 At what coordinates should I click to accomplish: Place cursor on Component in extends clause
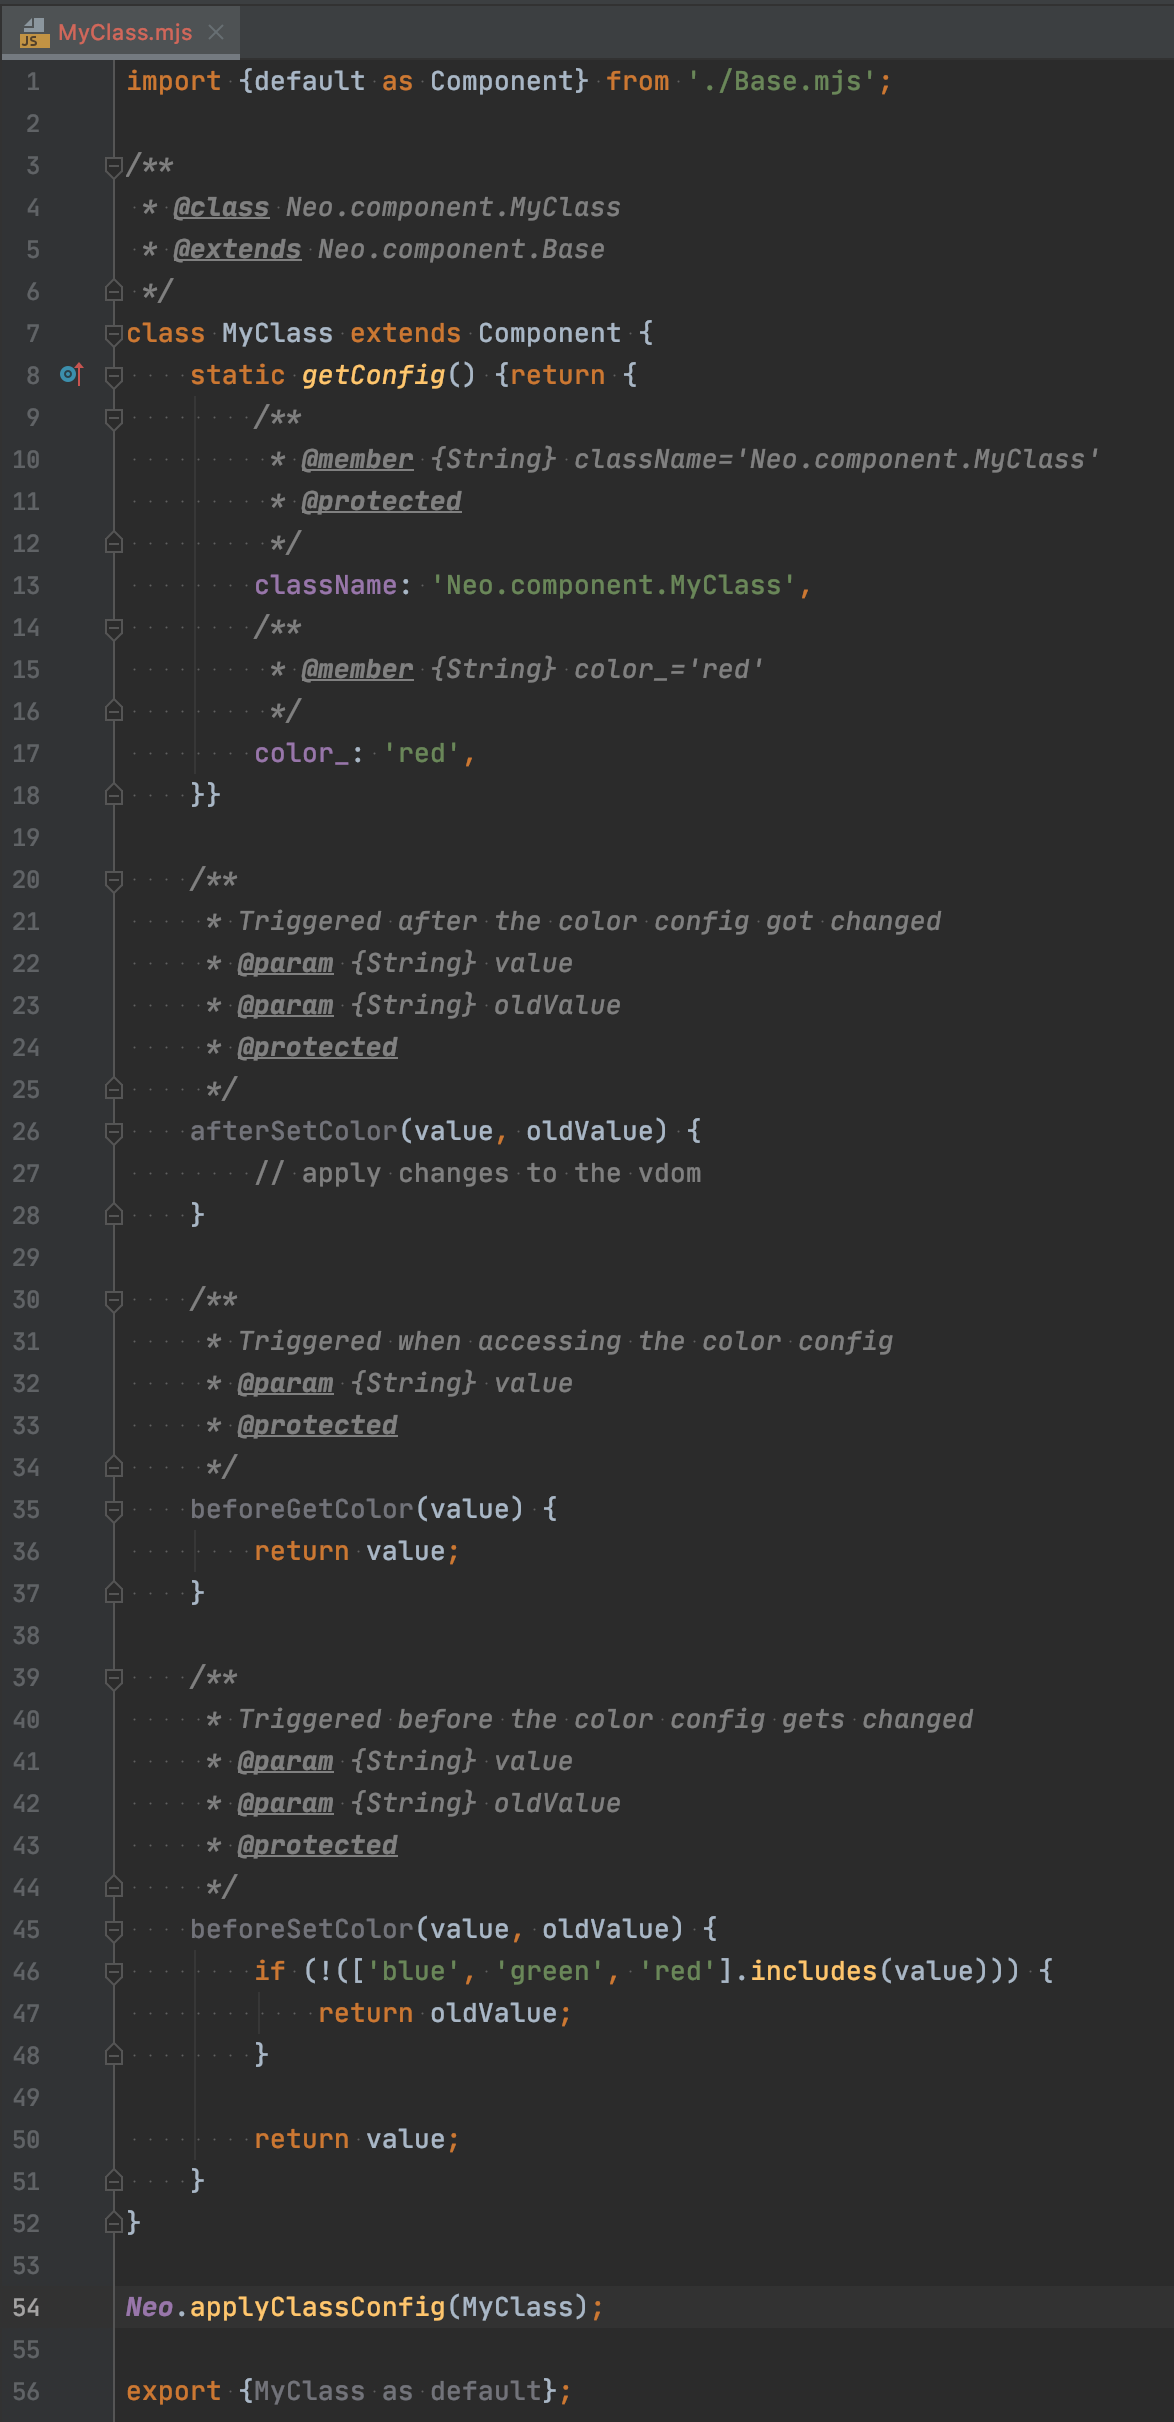[x=549, y=333]
